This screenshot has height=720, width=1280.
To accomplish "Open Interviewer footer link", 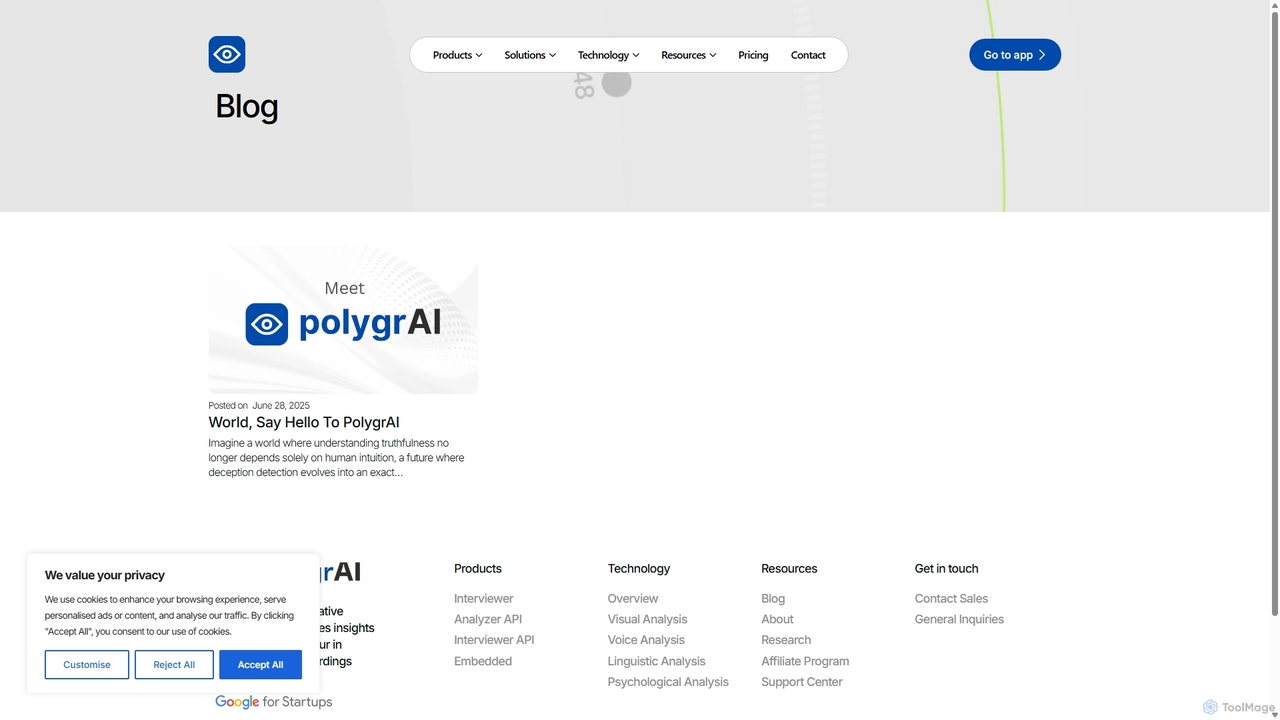I will tap(483, 599).
